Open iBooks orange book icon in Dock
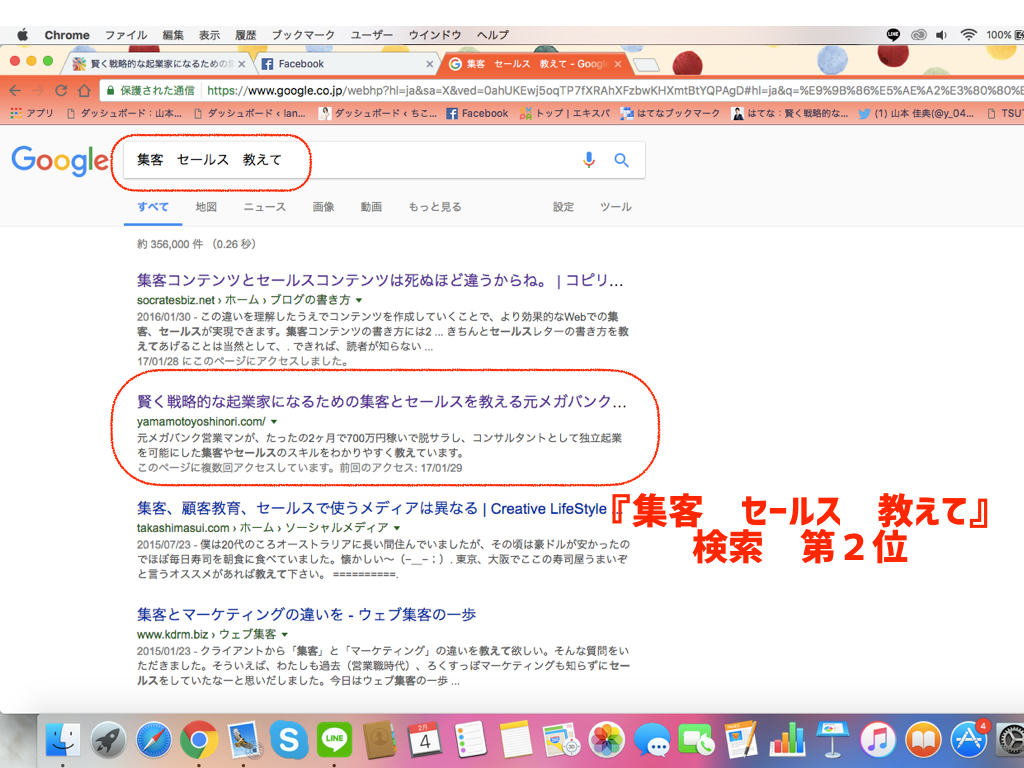This screenshot has height=768, width=1024. coord(923,741)
